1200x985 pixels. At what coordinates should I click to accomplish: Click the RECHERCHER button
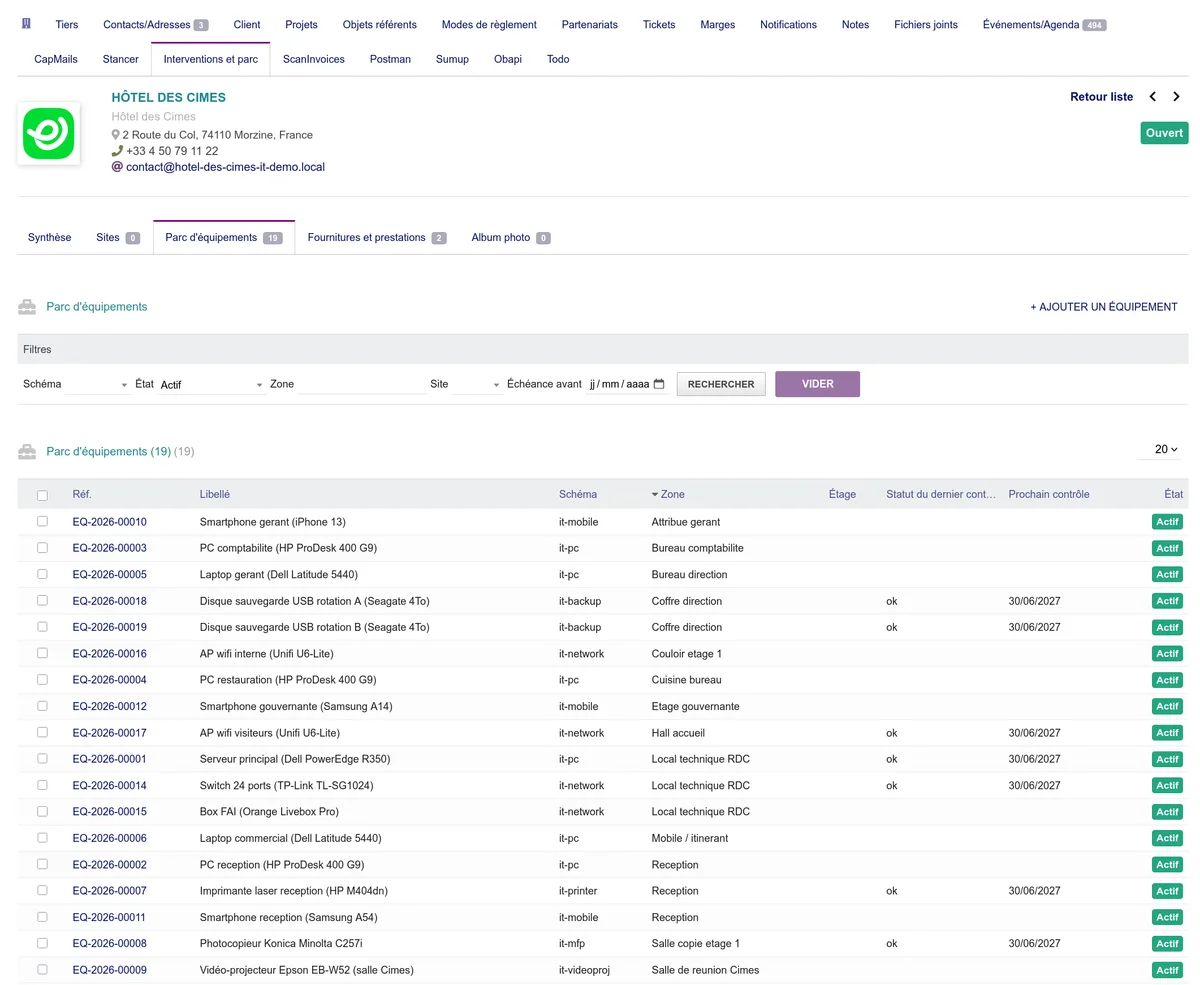721,384
